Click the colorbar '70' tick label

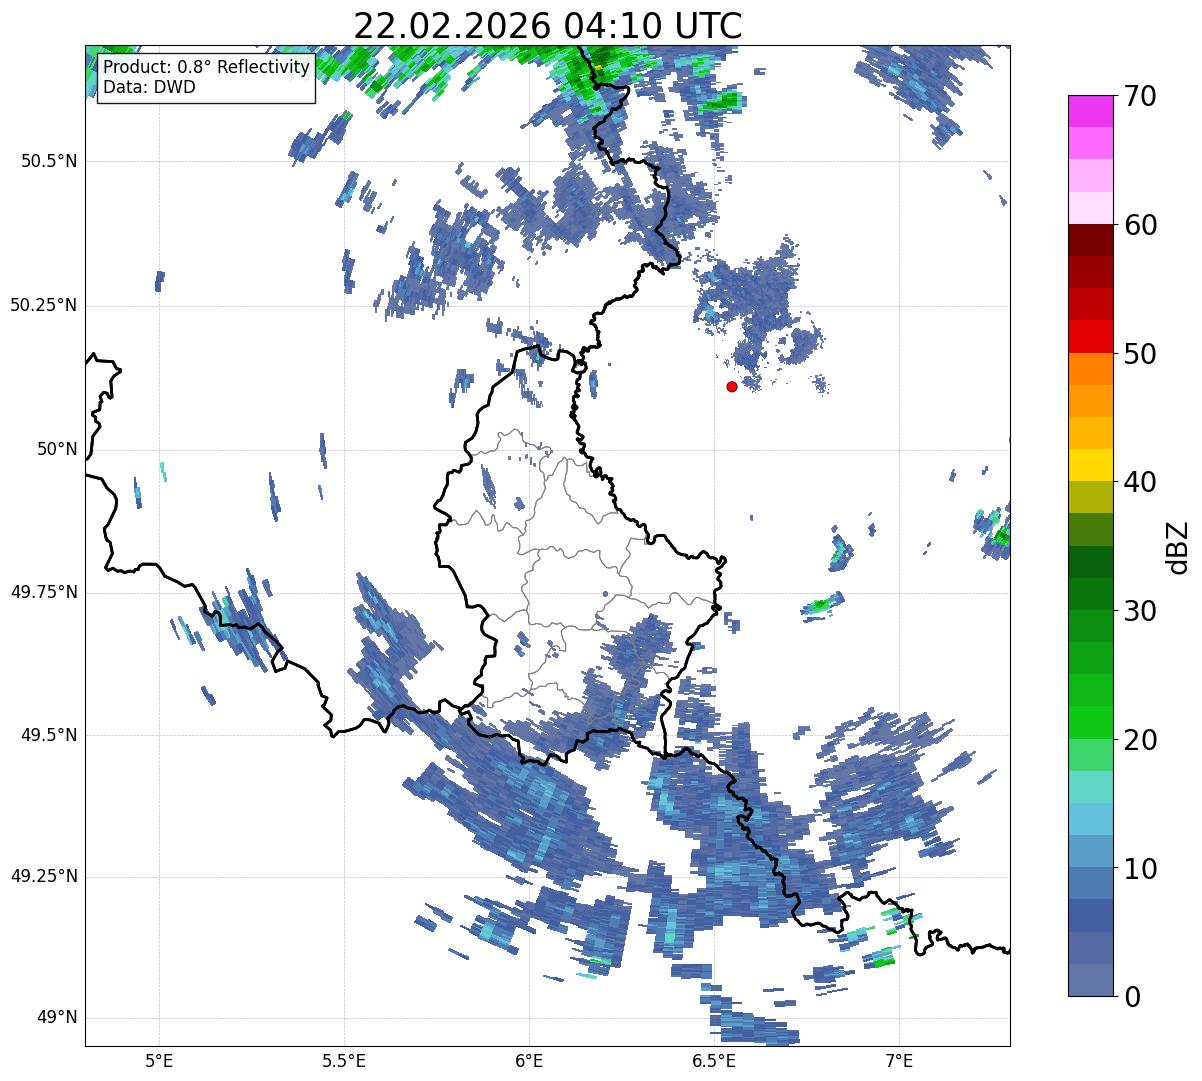1140,96
